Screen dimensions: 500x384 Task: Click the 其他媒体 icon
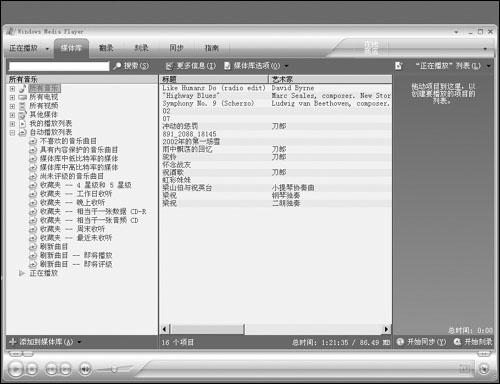(23, 115)
